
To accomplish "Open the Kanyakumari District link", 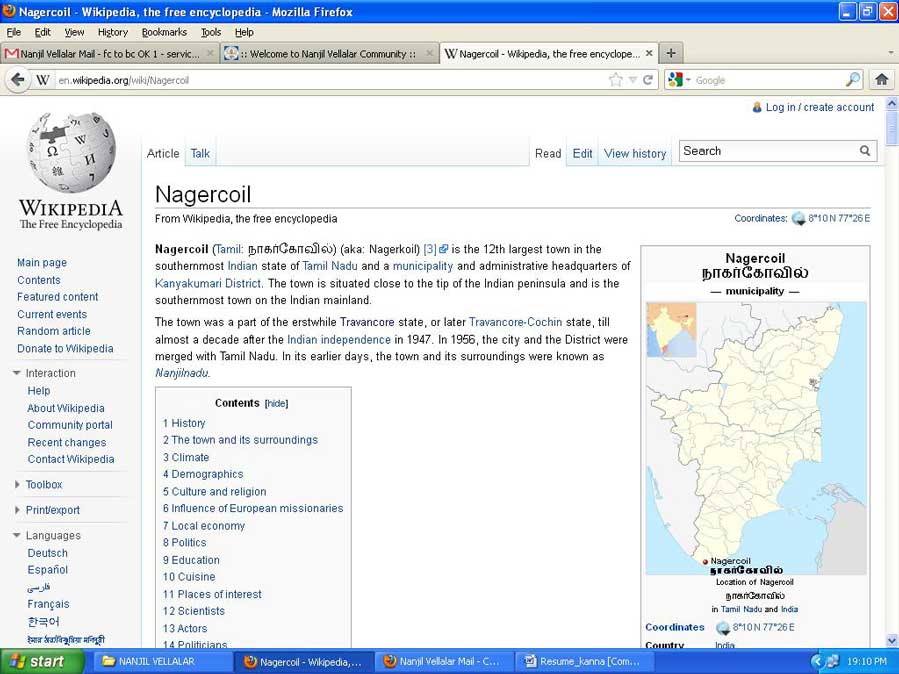I will 207,283.
